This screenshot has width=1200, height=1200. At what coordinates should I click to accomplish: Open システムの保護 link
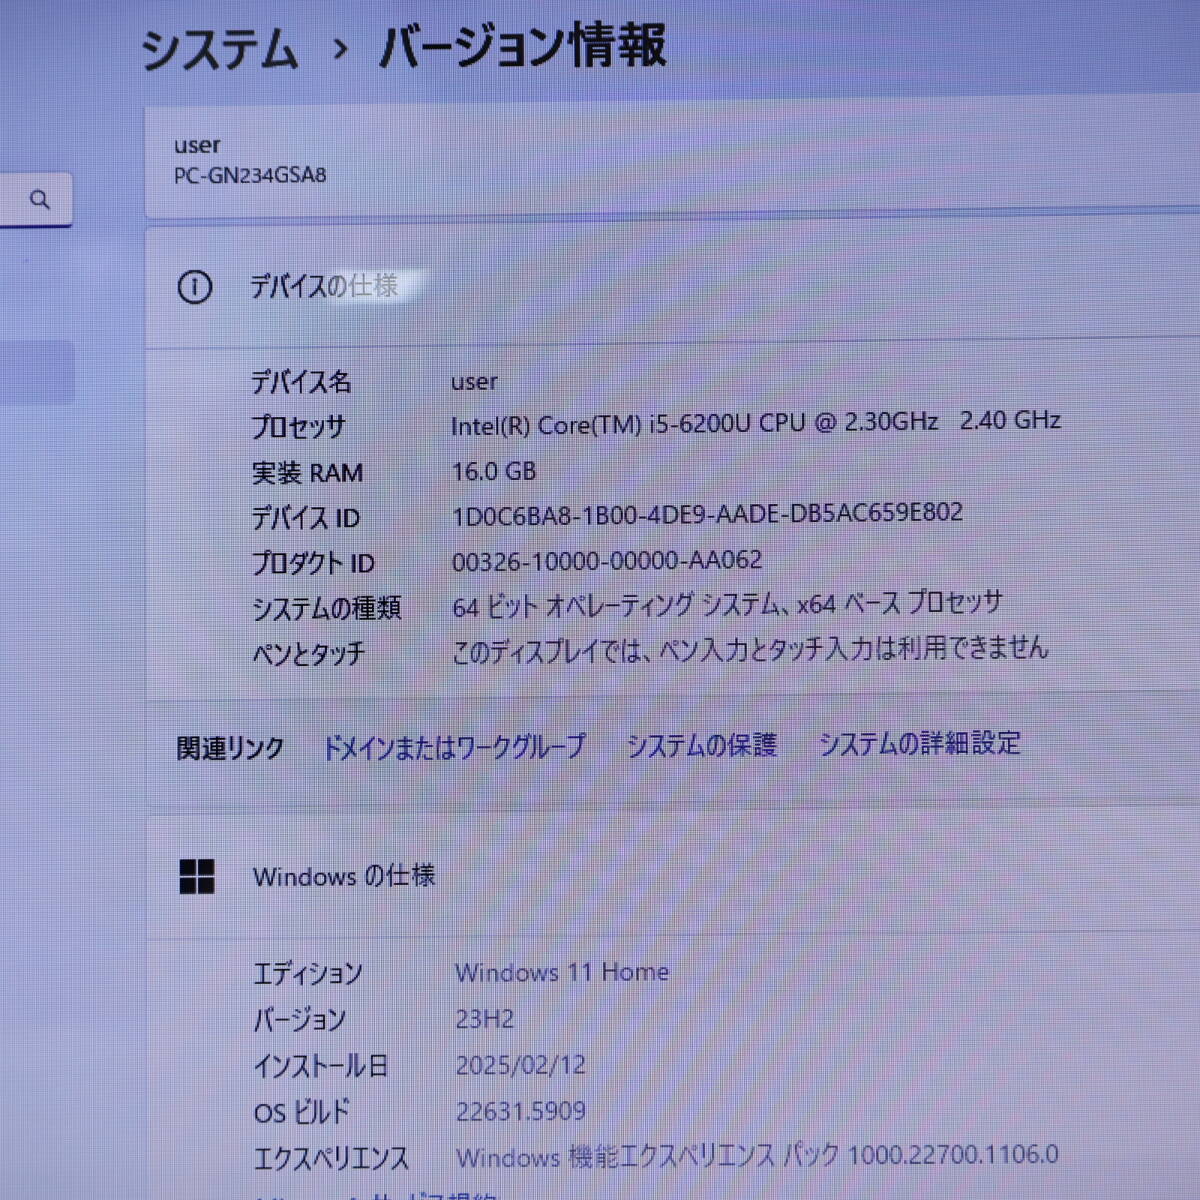pos(701,745)
